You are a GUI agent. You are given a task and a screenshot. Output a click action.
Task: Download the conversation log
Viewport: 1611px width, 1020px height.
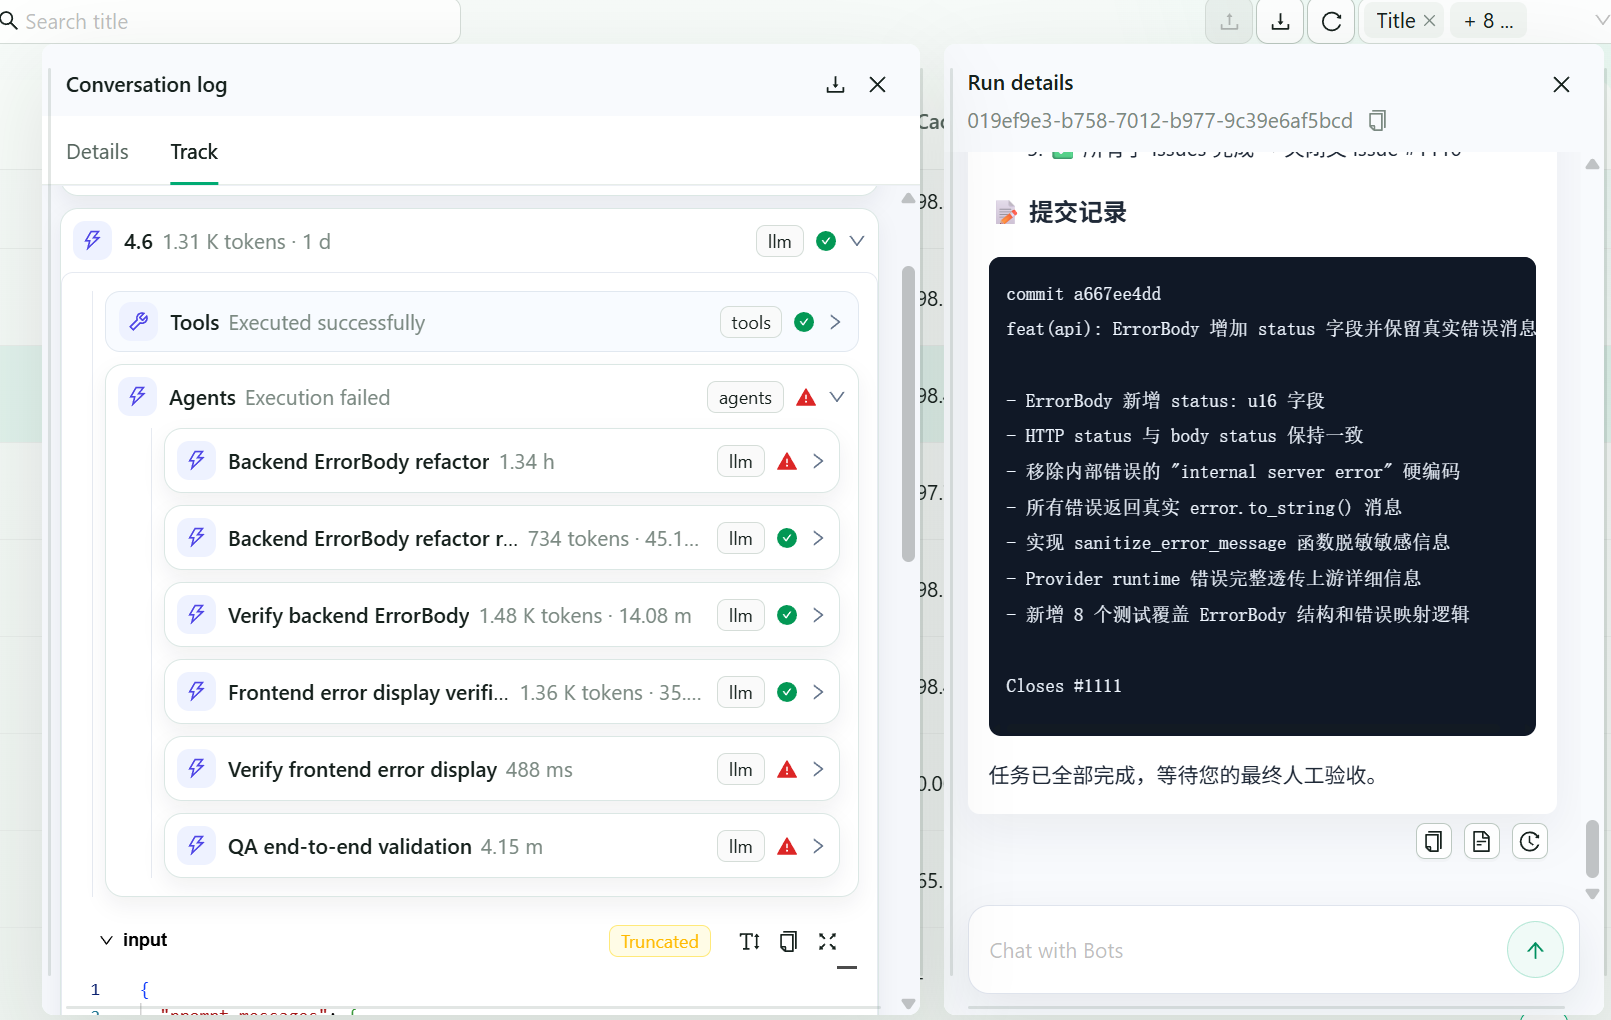[x=835, y=85]
